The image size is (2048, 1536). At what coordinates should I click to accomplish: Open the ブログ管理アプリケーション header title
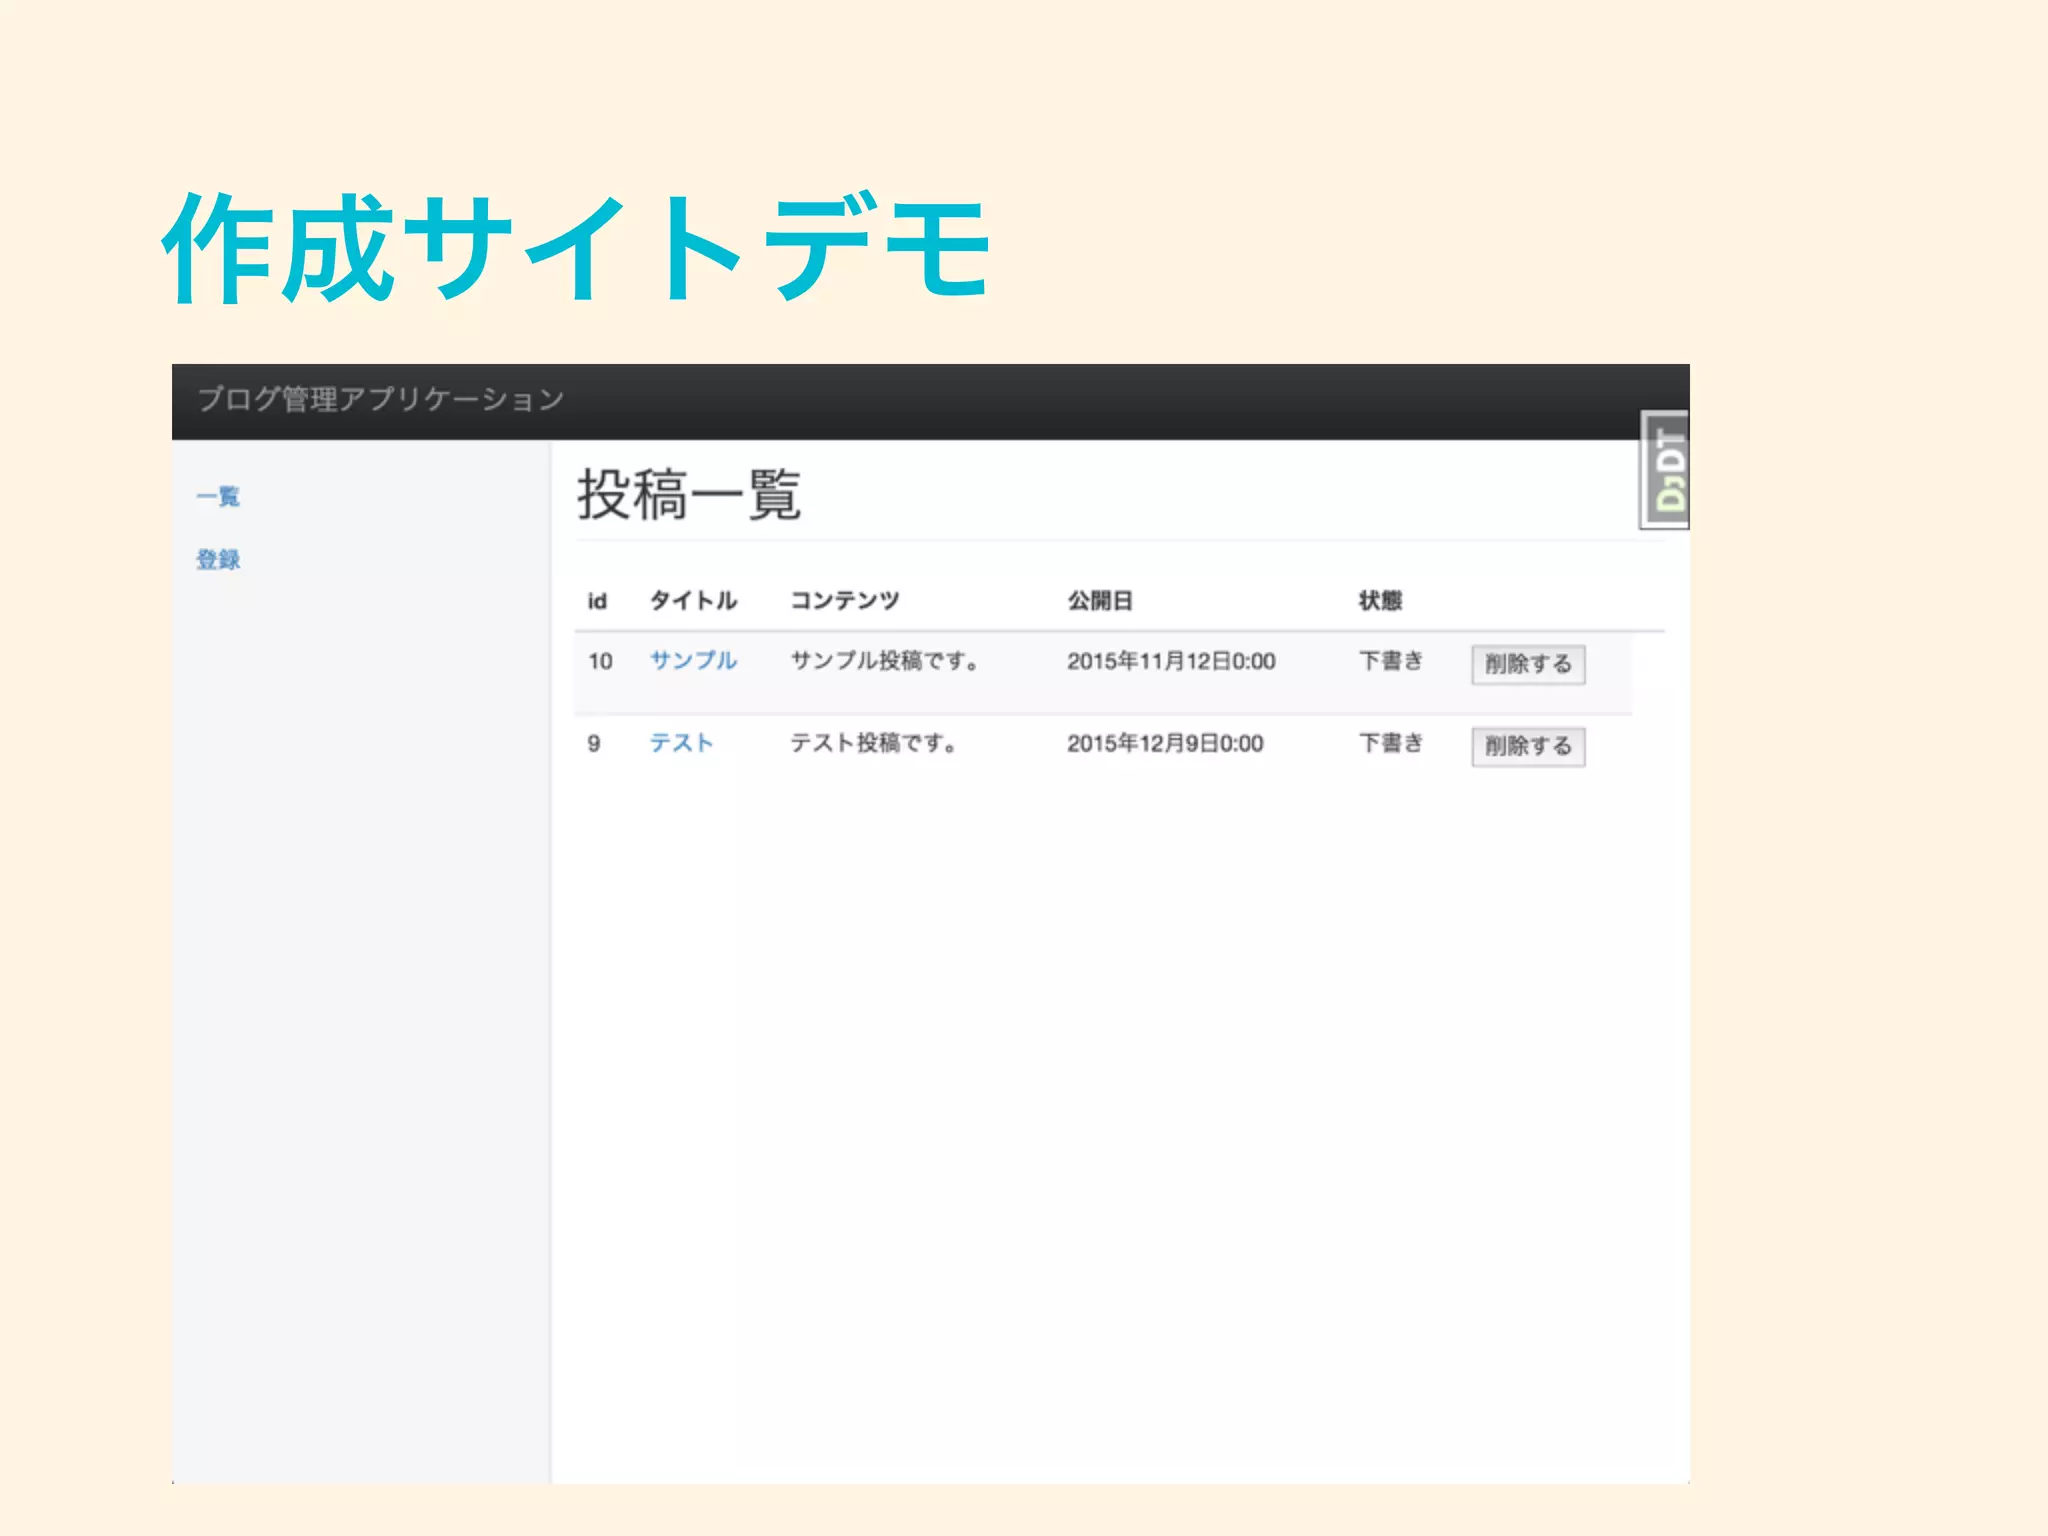381,400
